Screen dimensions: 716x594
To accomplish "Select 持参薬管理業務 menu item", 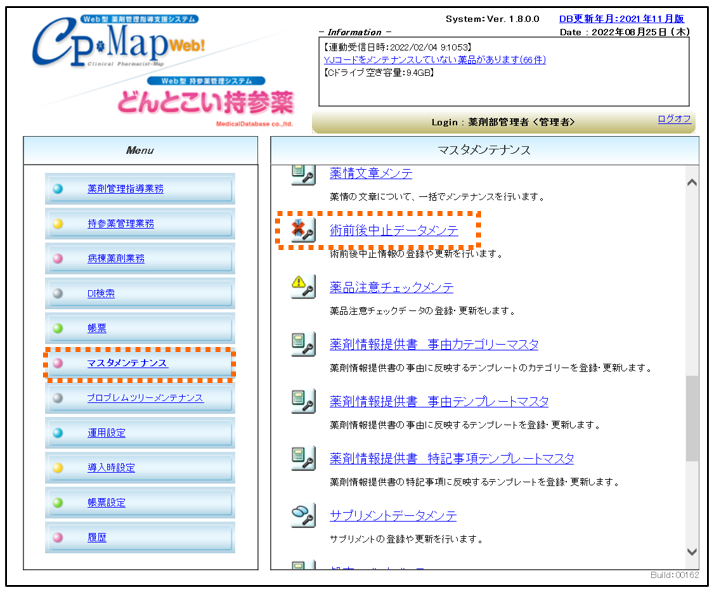I will [120, 224].
